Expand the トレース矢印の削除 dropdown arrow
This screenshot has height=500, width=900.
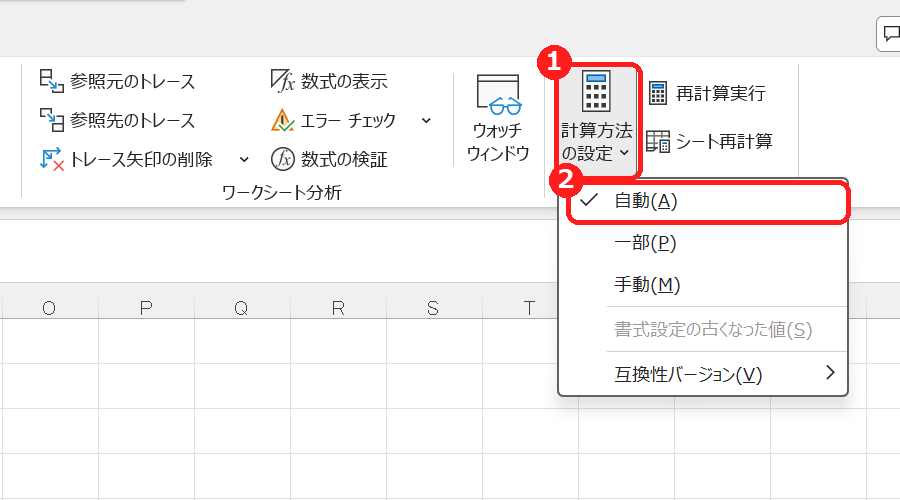coord(244,160)
